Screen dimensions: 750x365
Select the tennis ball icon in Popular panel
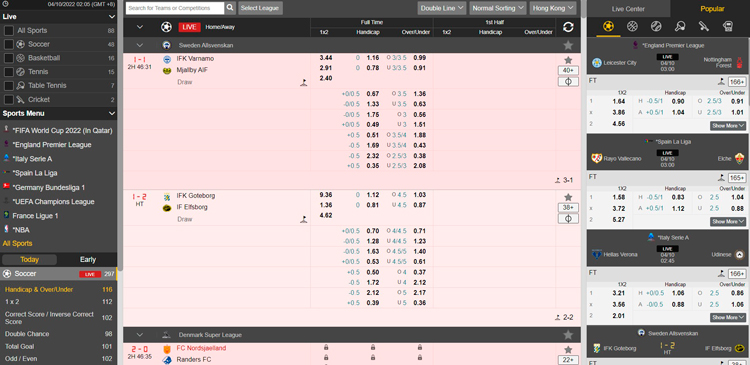(x=656, y=26)
